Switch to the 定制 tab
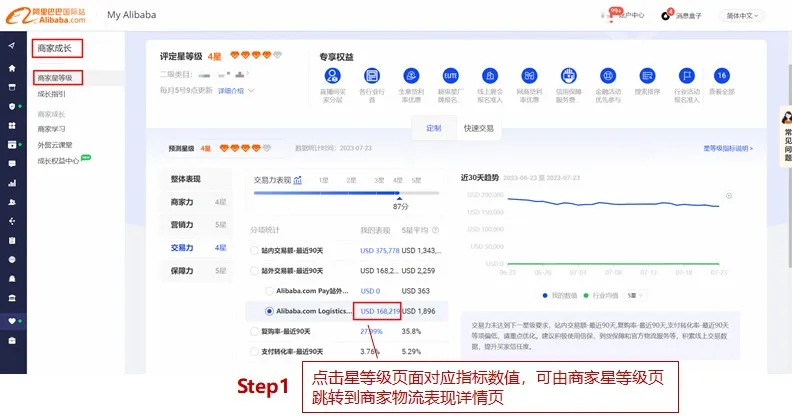This screenshot has height=417, width=792. (x=433, y=128)
